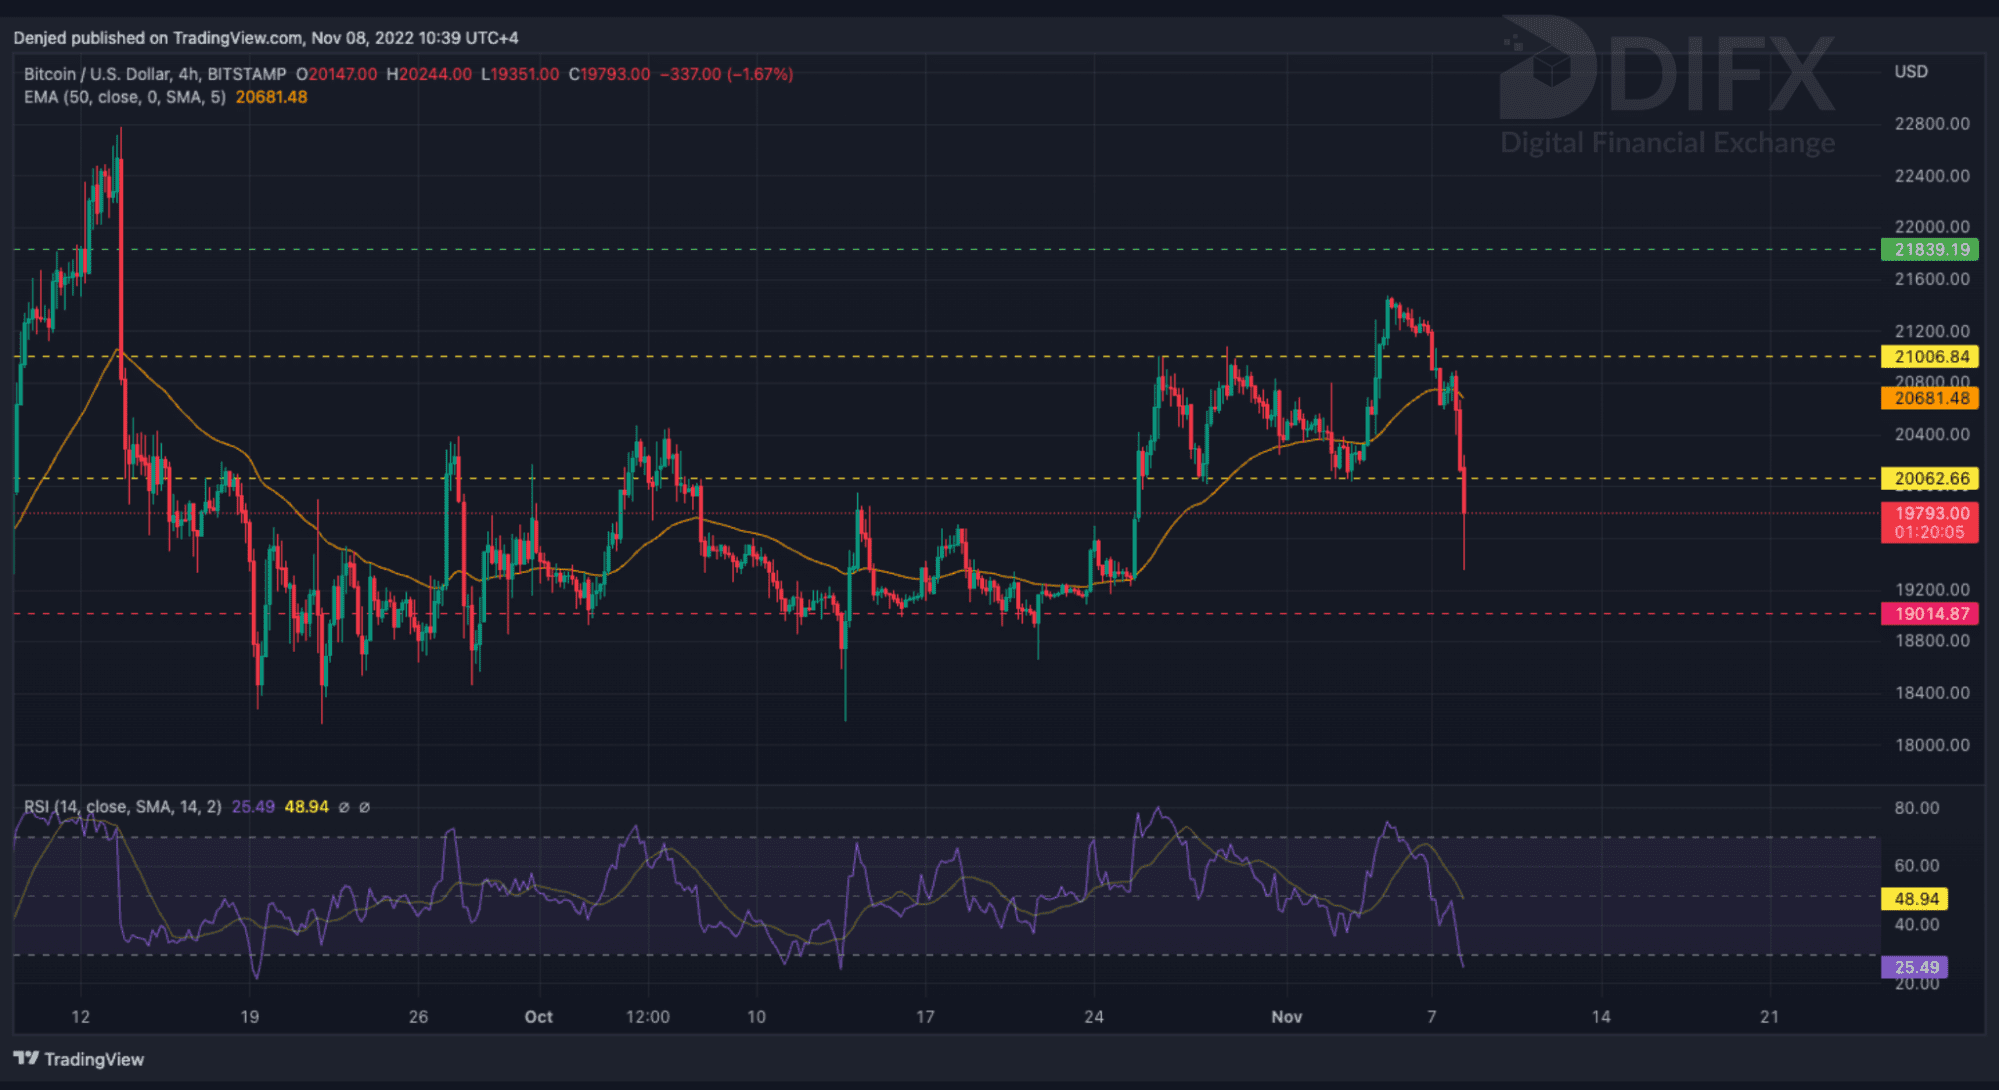Screen dimensions: 1999x1091
Task: Select the yellow 20062.66 level label
Action: [1930, 479]
